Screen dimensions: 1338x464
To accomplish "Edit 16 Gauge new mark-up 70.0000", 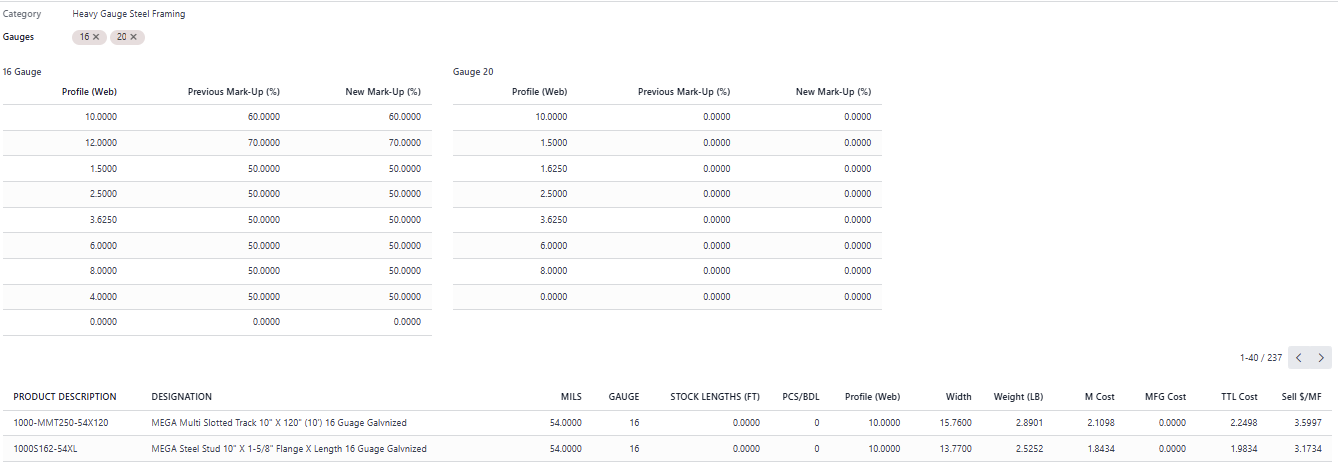I will pos(405,143).
